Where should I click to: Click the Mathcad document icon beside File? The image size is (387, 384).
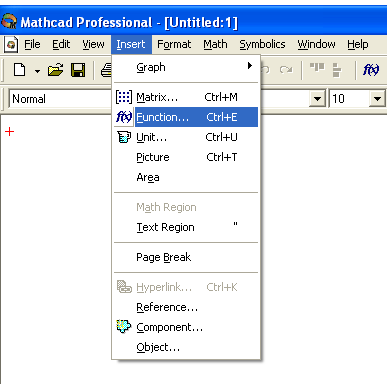point(11,44)
